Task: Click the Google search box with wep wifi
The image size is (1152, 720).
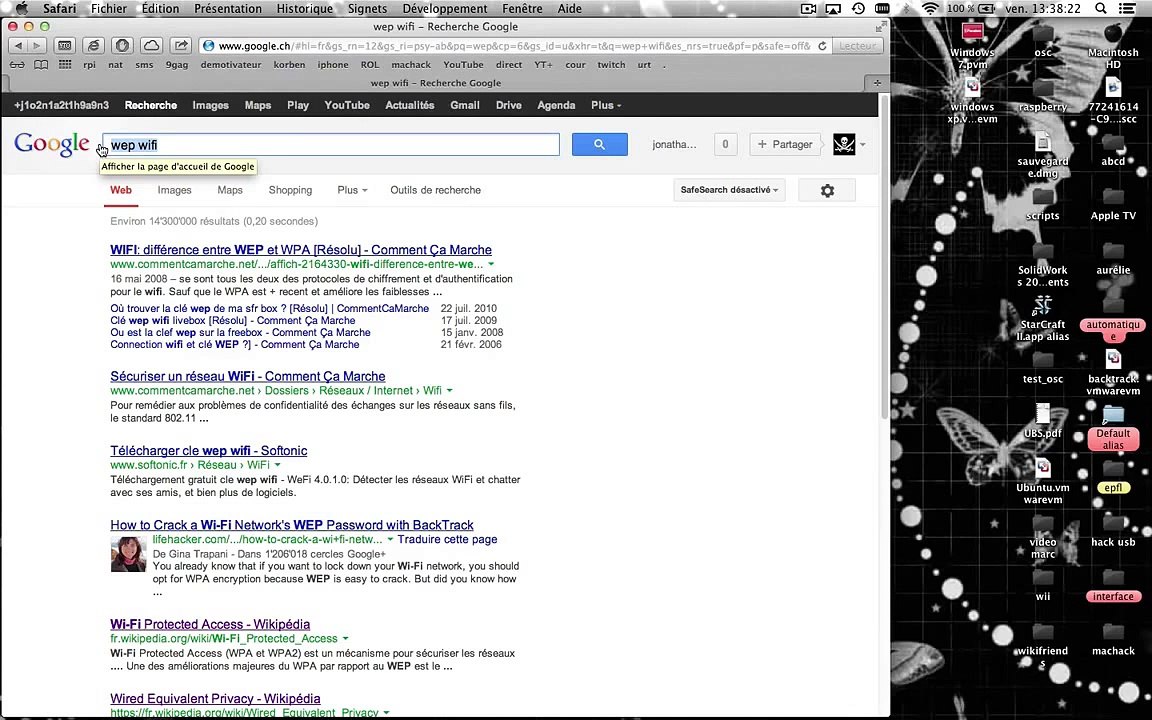Action: [x=331, y=145]
